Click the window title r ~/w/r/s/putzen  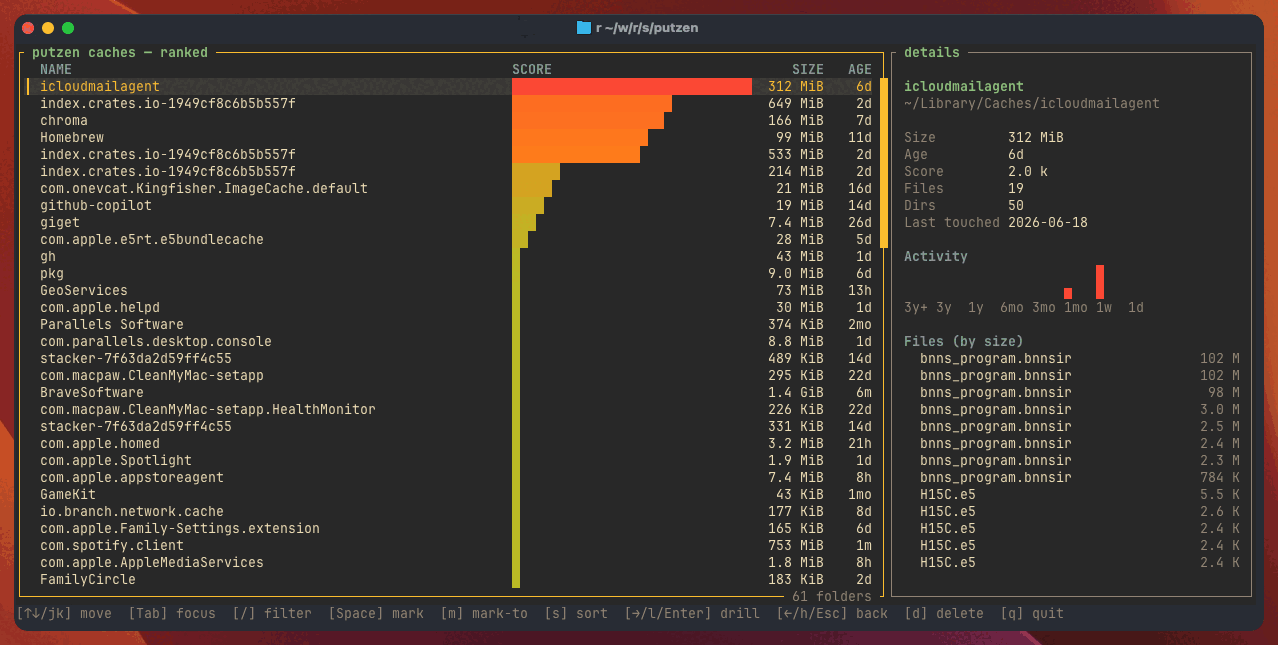click(647, 28)
